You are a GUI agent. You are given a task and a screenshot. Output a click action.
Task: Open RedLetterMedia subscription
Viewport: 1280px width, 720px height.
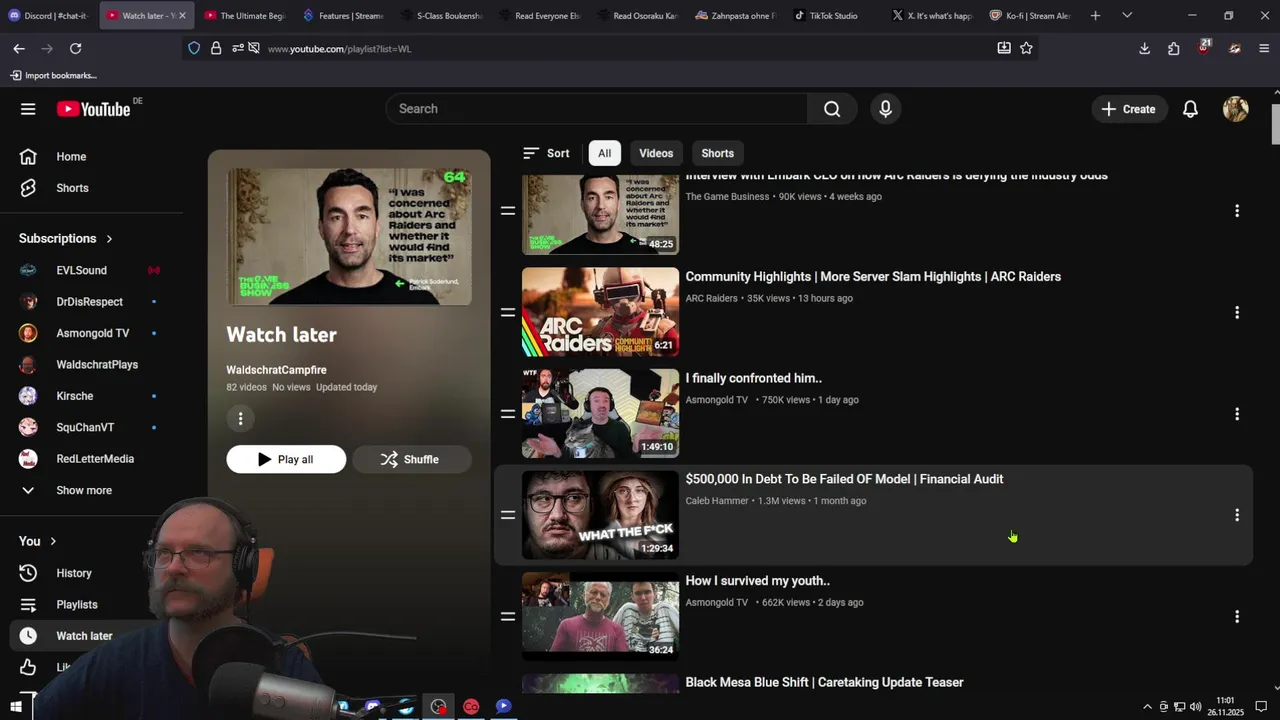[x=95, y=459]
